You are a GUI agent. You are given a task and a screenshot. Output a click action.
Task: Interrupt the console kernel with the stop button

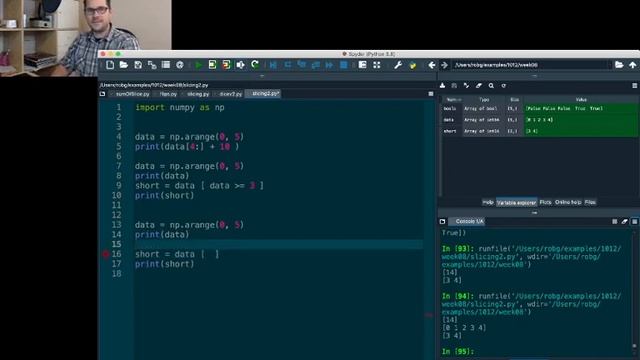tap(615, 221)
